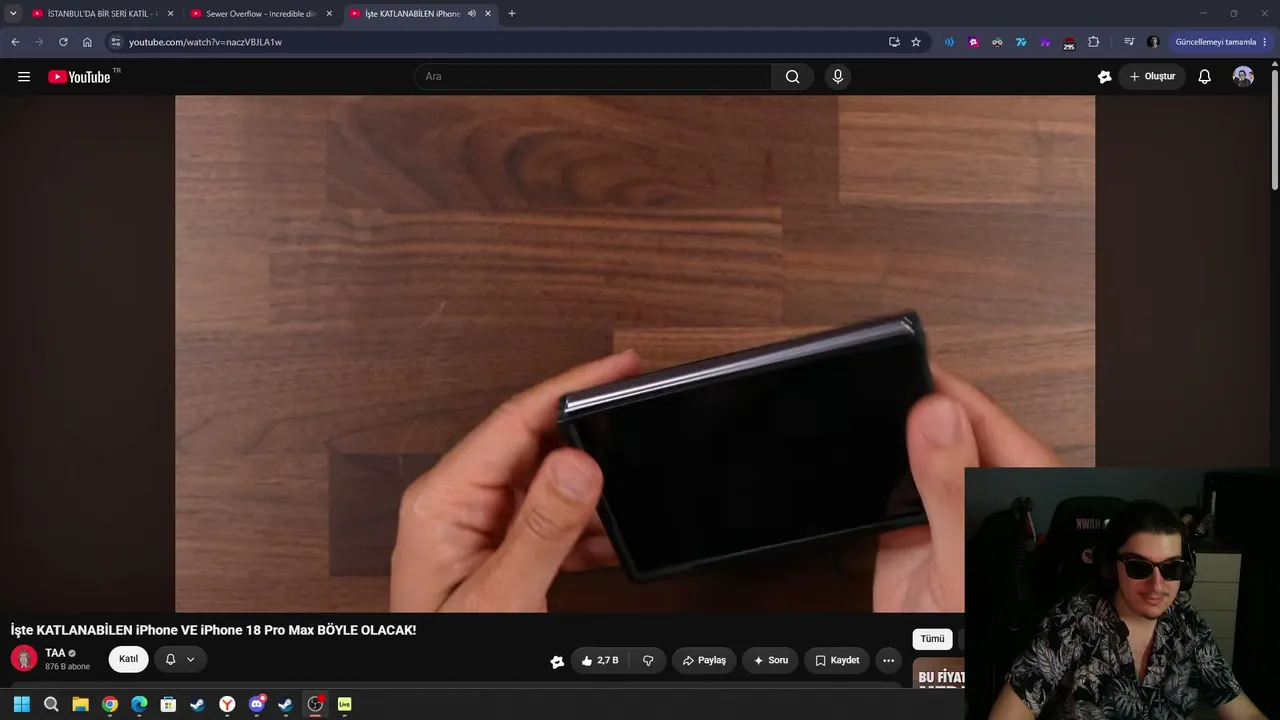The height and width of the screenshot is (720, 1280).
Task: Open the Windows Start menu
Action: [x=22, y=704]
